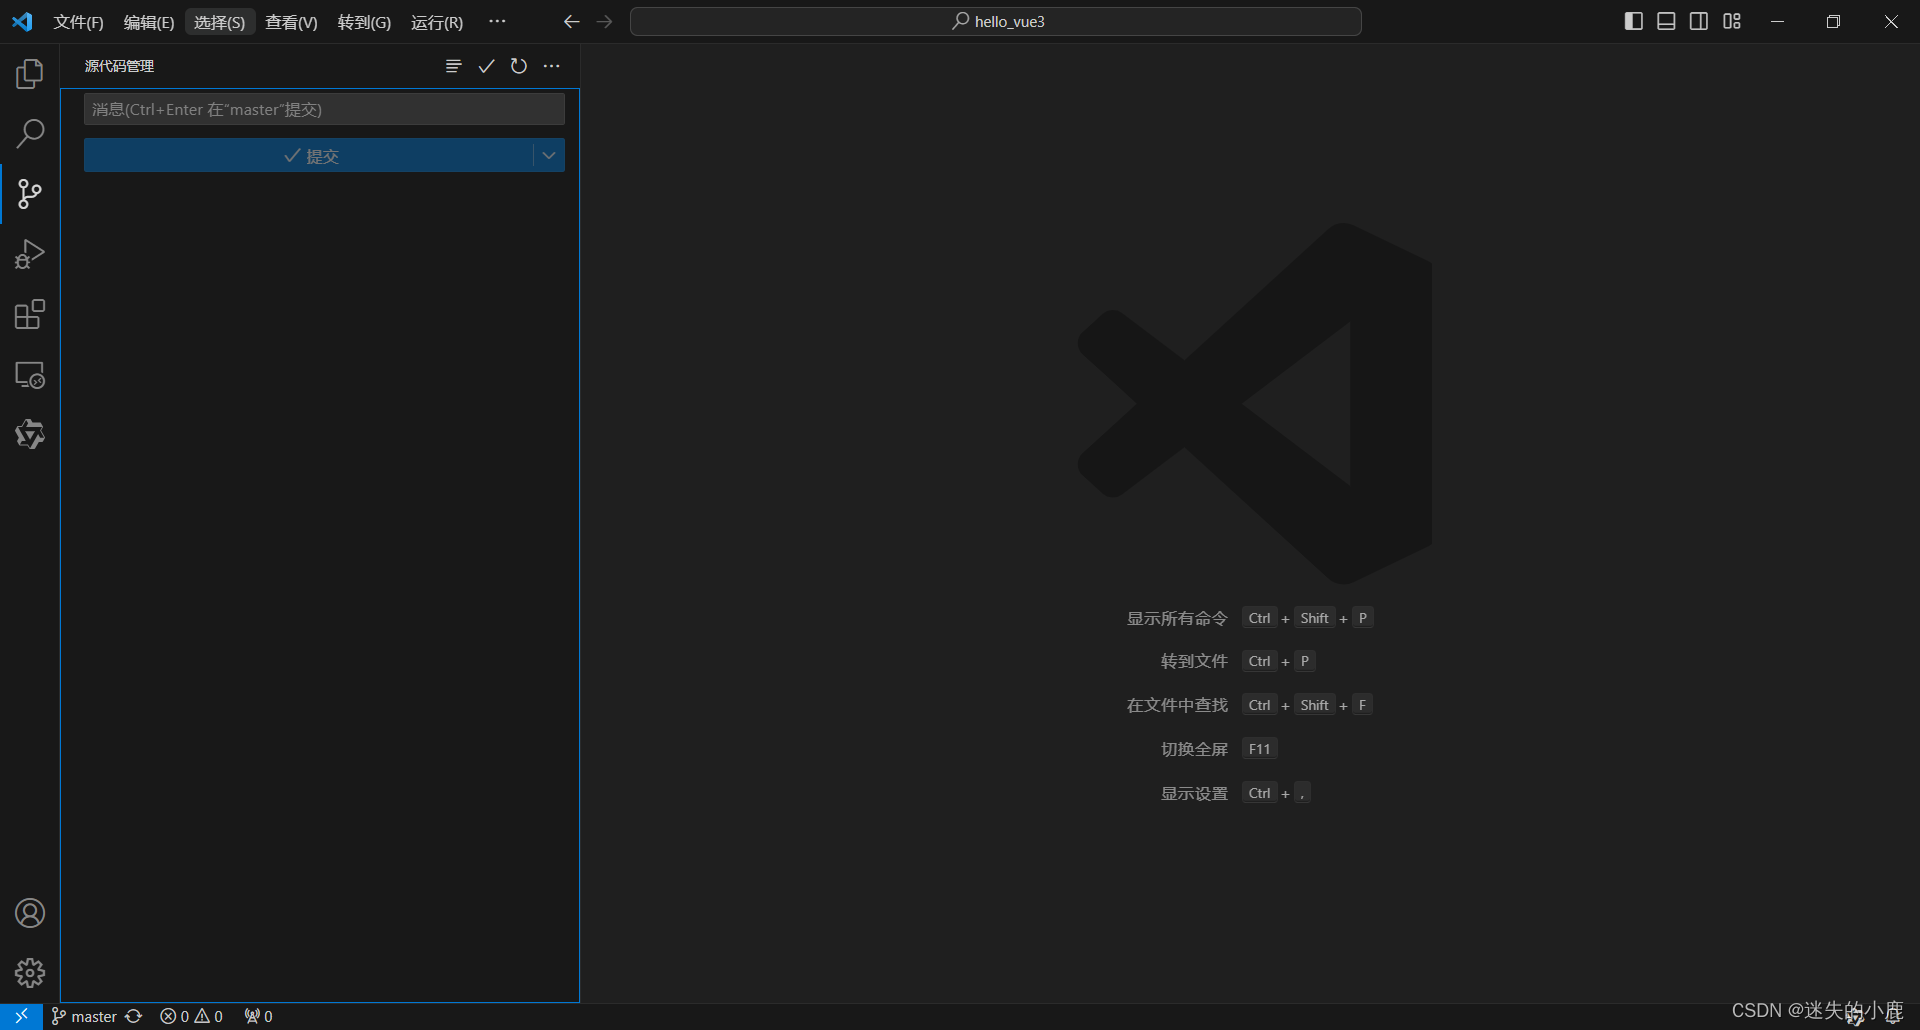Click the 显示设置 shortcut hint text

point(1194,793)
